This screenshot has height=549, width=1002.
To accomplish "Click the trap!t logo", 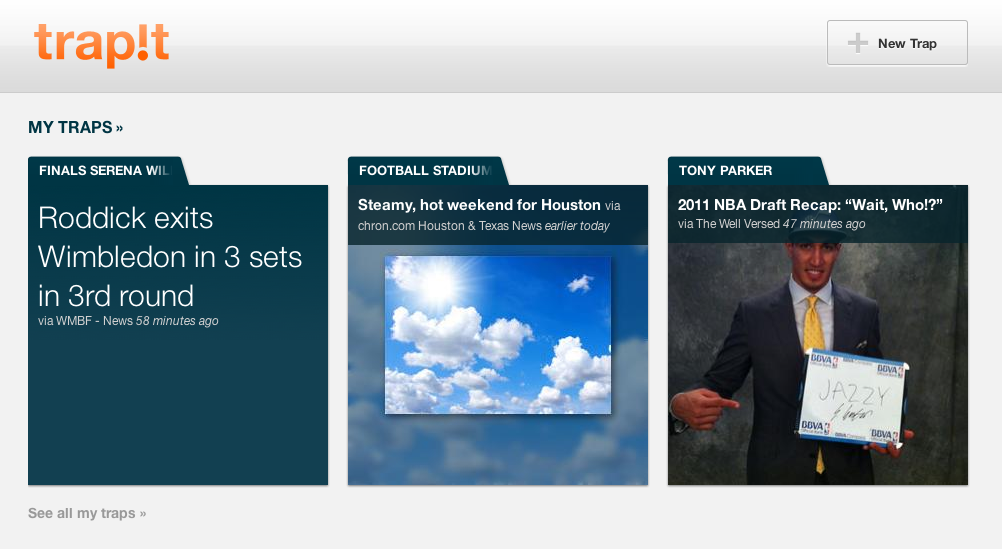I will click(x=102, y=45).
